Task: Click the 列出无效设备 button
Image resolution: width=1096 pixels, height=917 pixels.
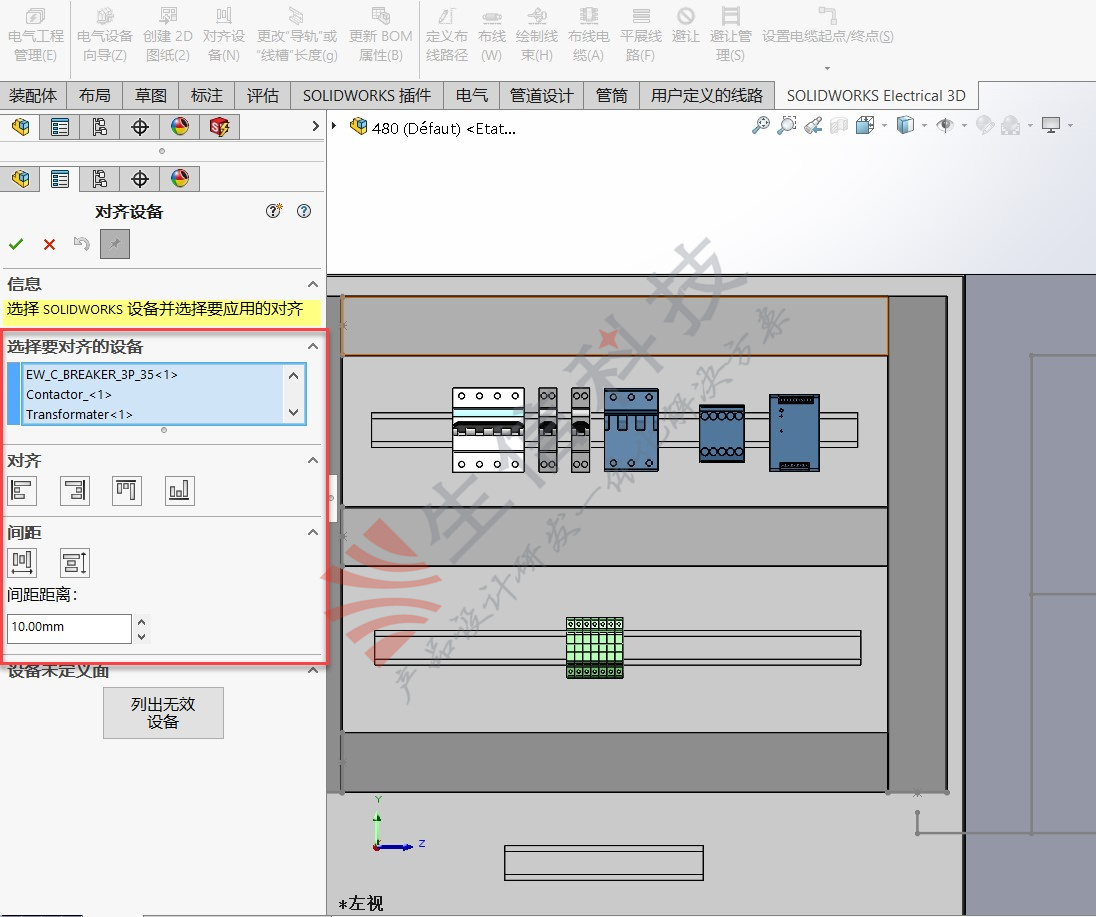Action: (x=164, y=713)
